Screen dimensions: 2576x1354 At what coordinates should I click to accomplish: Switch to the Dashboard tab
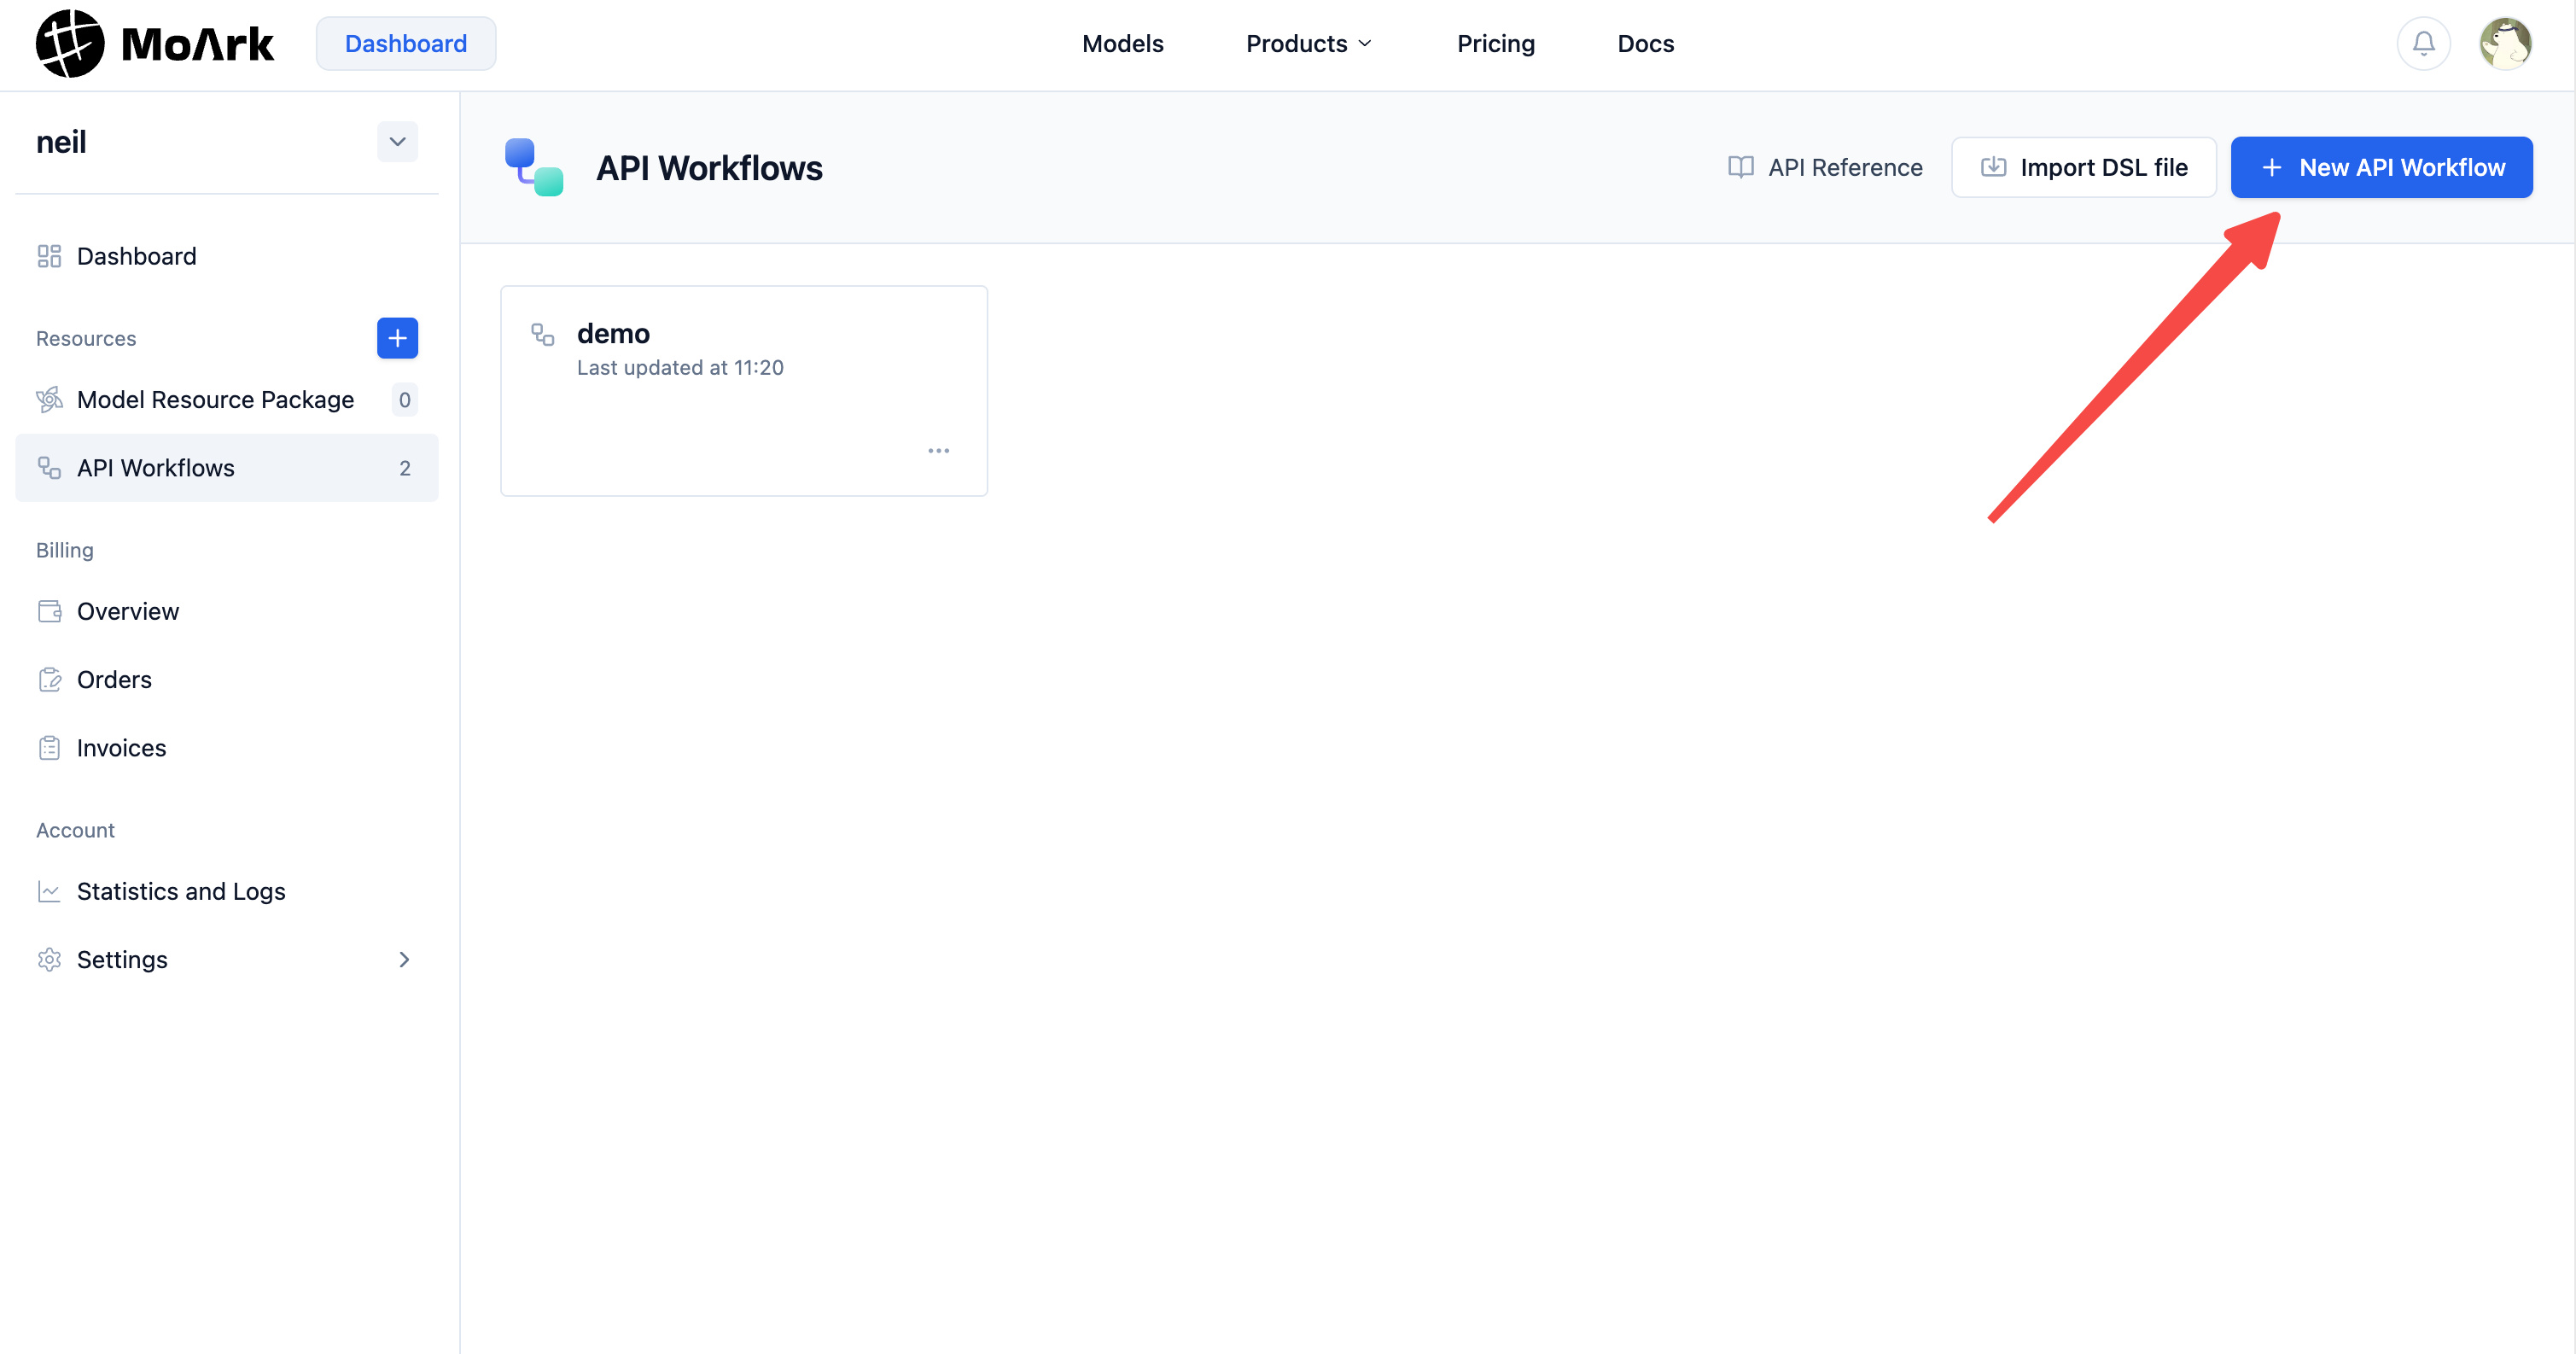(405, 43)
